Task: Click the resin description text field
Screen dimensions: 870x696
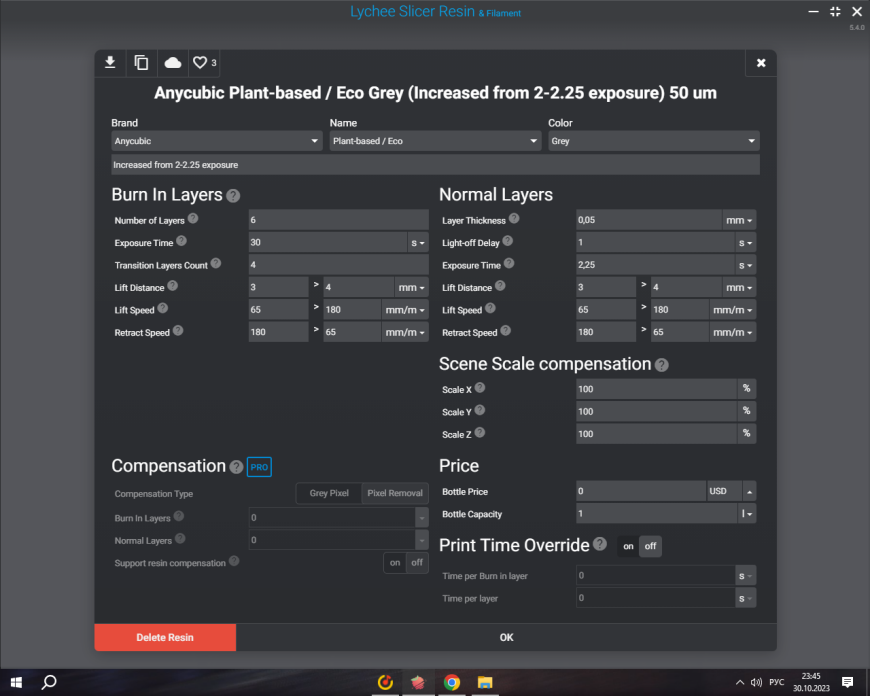Action: click(436, 165)
